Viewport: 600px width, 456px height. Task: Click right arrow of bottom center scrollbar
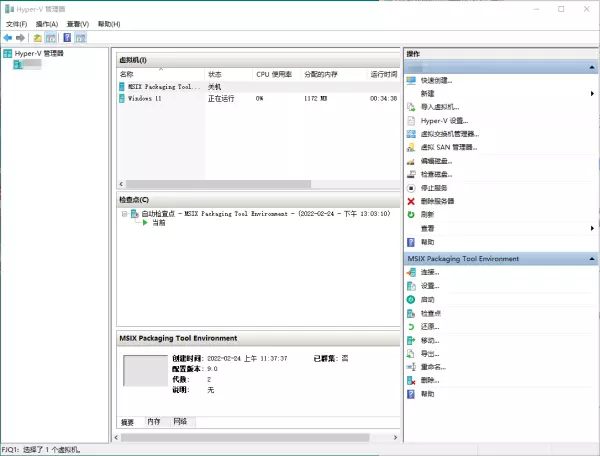[395, 437]
